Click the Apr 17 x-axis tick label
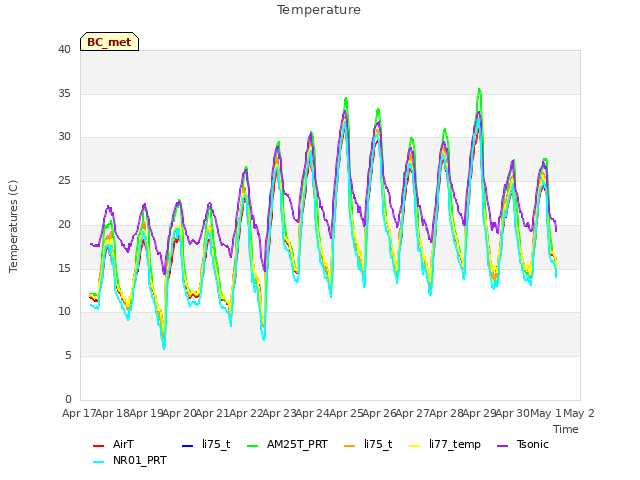 pyautogui.click(x=79, y=413)
